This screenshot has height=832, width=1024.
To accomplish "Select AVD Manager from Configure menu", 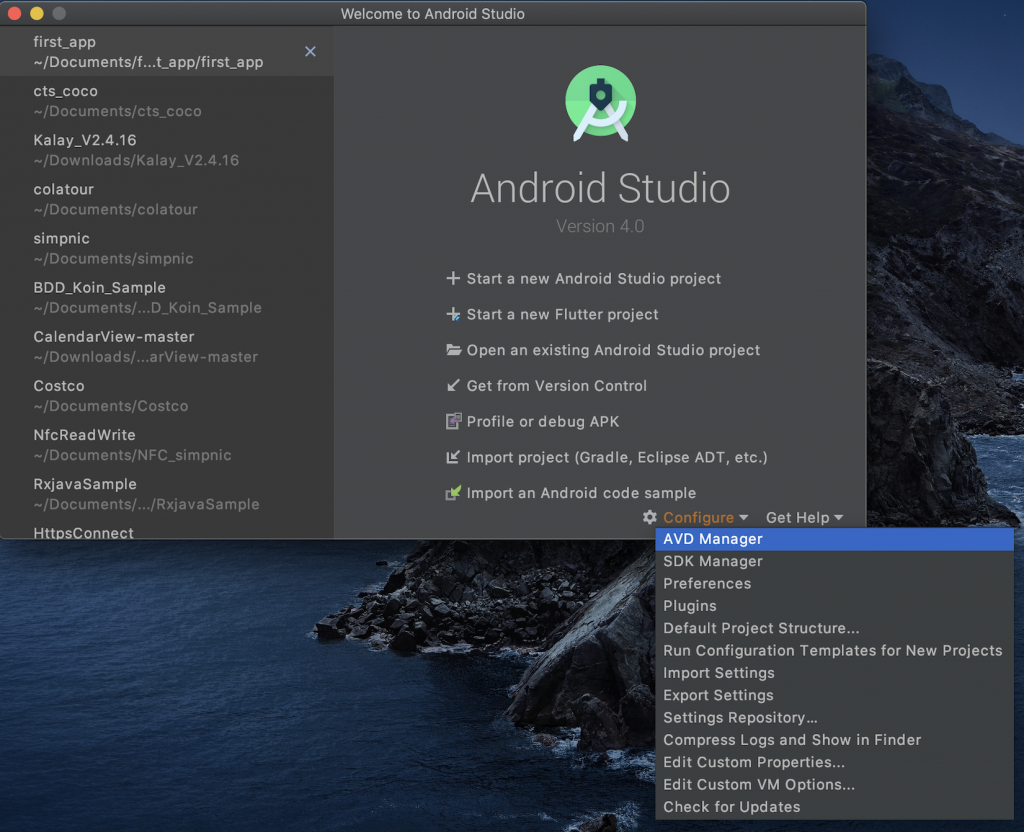I will click(834, 539).
